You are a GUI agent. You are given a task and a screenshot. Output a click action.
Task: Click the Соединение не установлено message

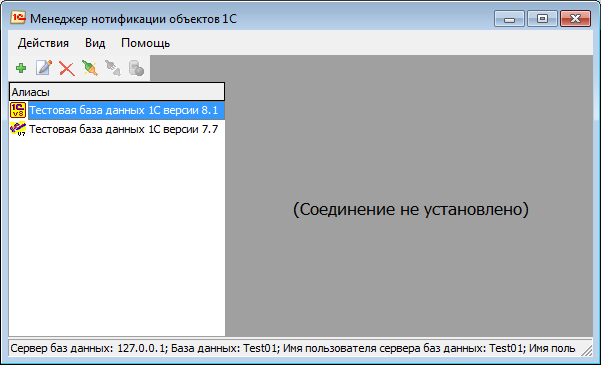(x=411, y=209)
